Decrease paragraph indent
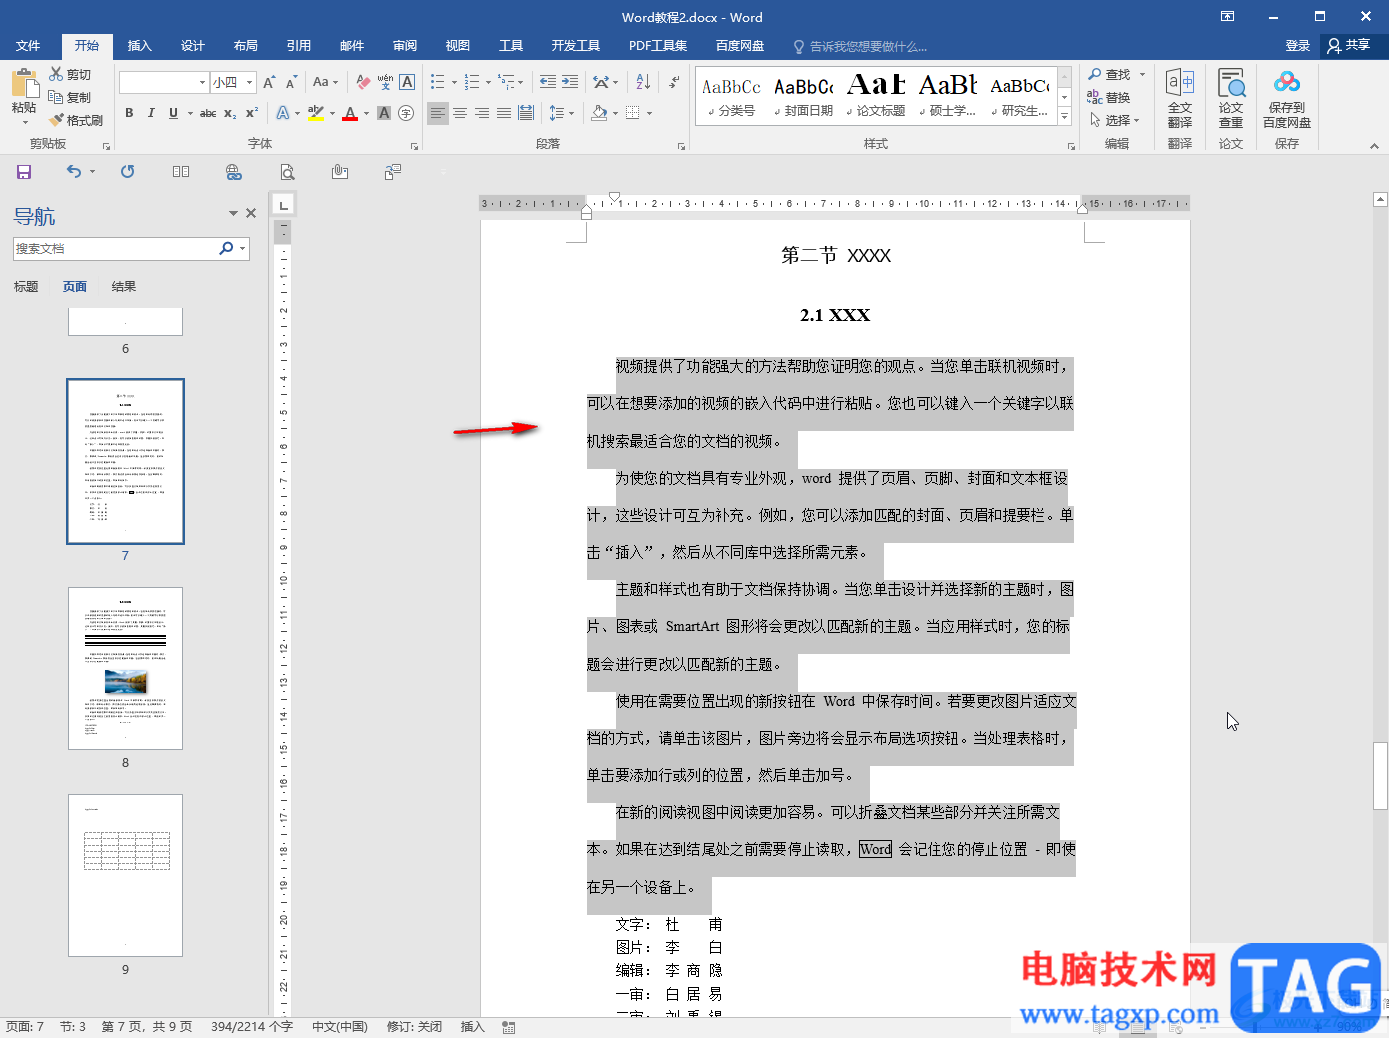Screen dimensions: 1389x1038 click(x=548, y=82)
